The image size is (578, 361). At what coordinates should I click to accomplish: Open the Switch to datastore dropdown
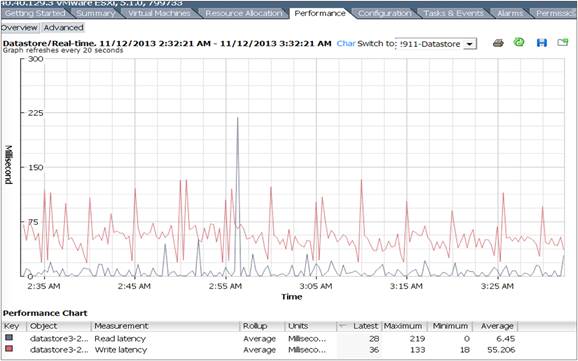pos(469,44)
